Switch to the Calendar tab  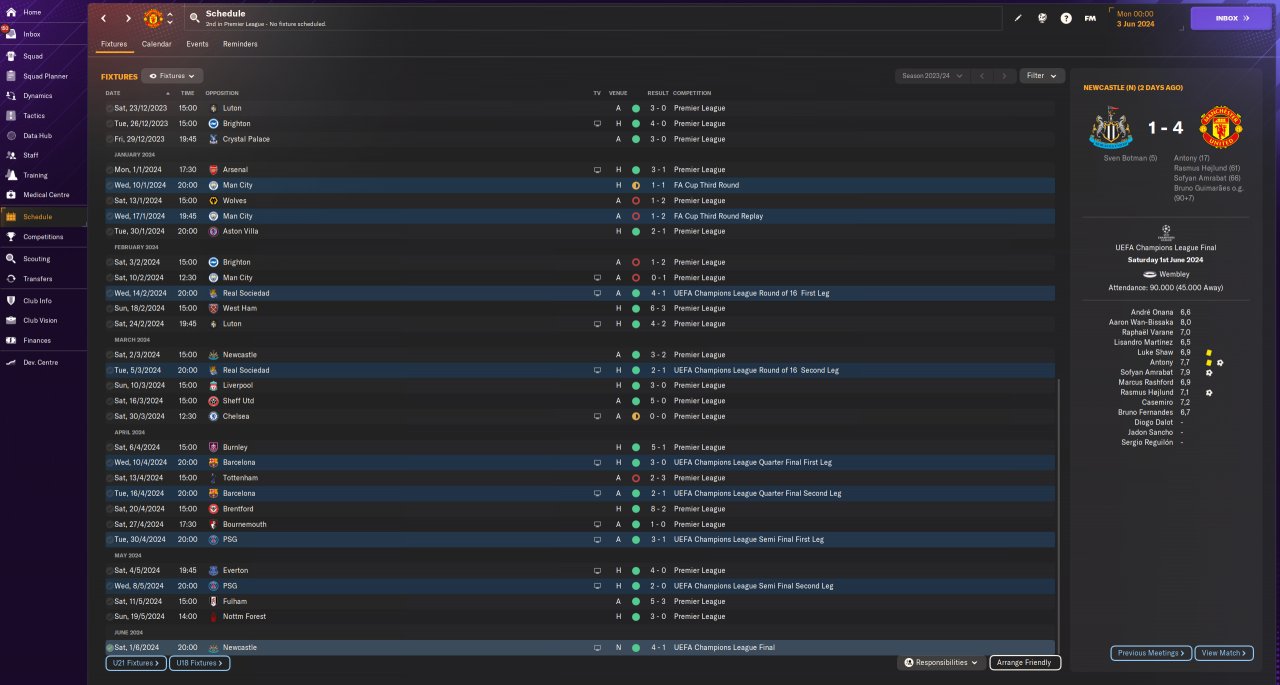tap(156, 44)
